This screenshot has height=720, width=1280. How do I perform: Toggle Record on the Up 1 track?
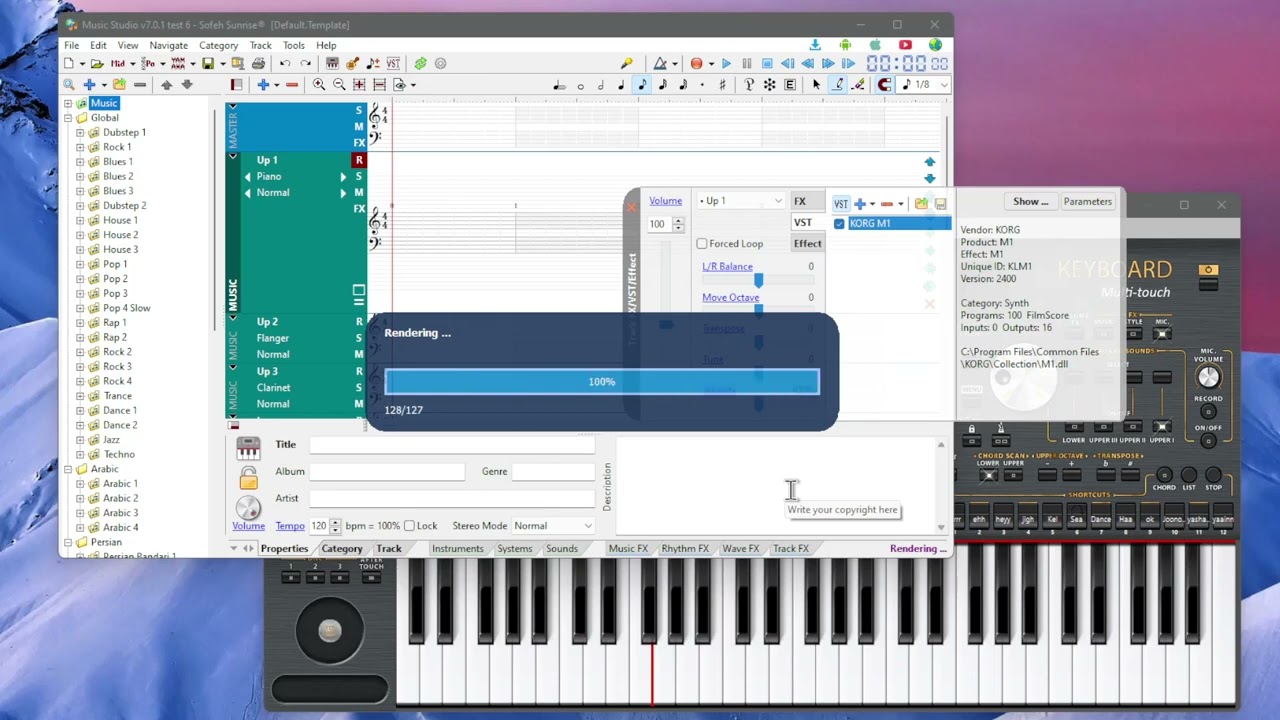tap(359, 160)
